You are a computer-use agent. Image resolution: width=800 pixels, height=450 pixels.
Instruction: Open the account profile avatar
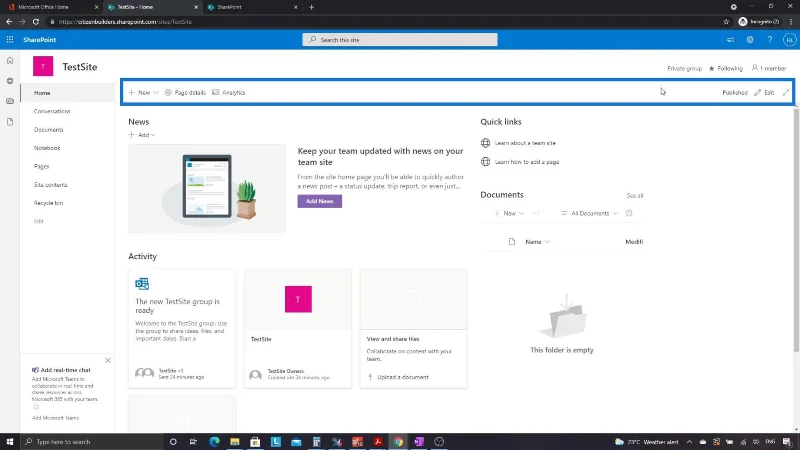tap(789, 40)
